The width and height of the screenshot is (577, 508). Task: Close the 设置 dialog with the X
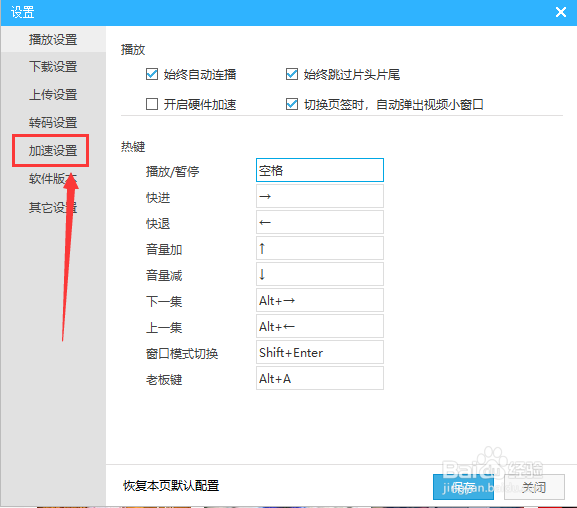click(x=561, y=12)
